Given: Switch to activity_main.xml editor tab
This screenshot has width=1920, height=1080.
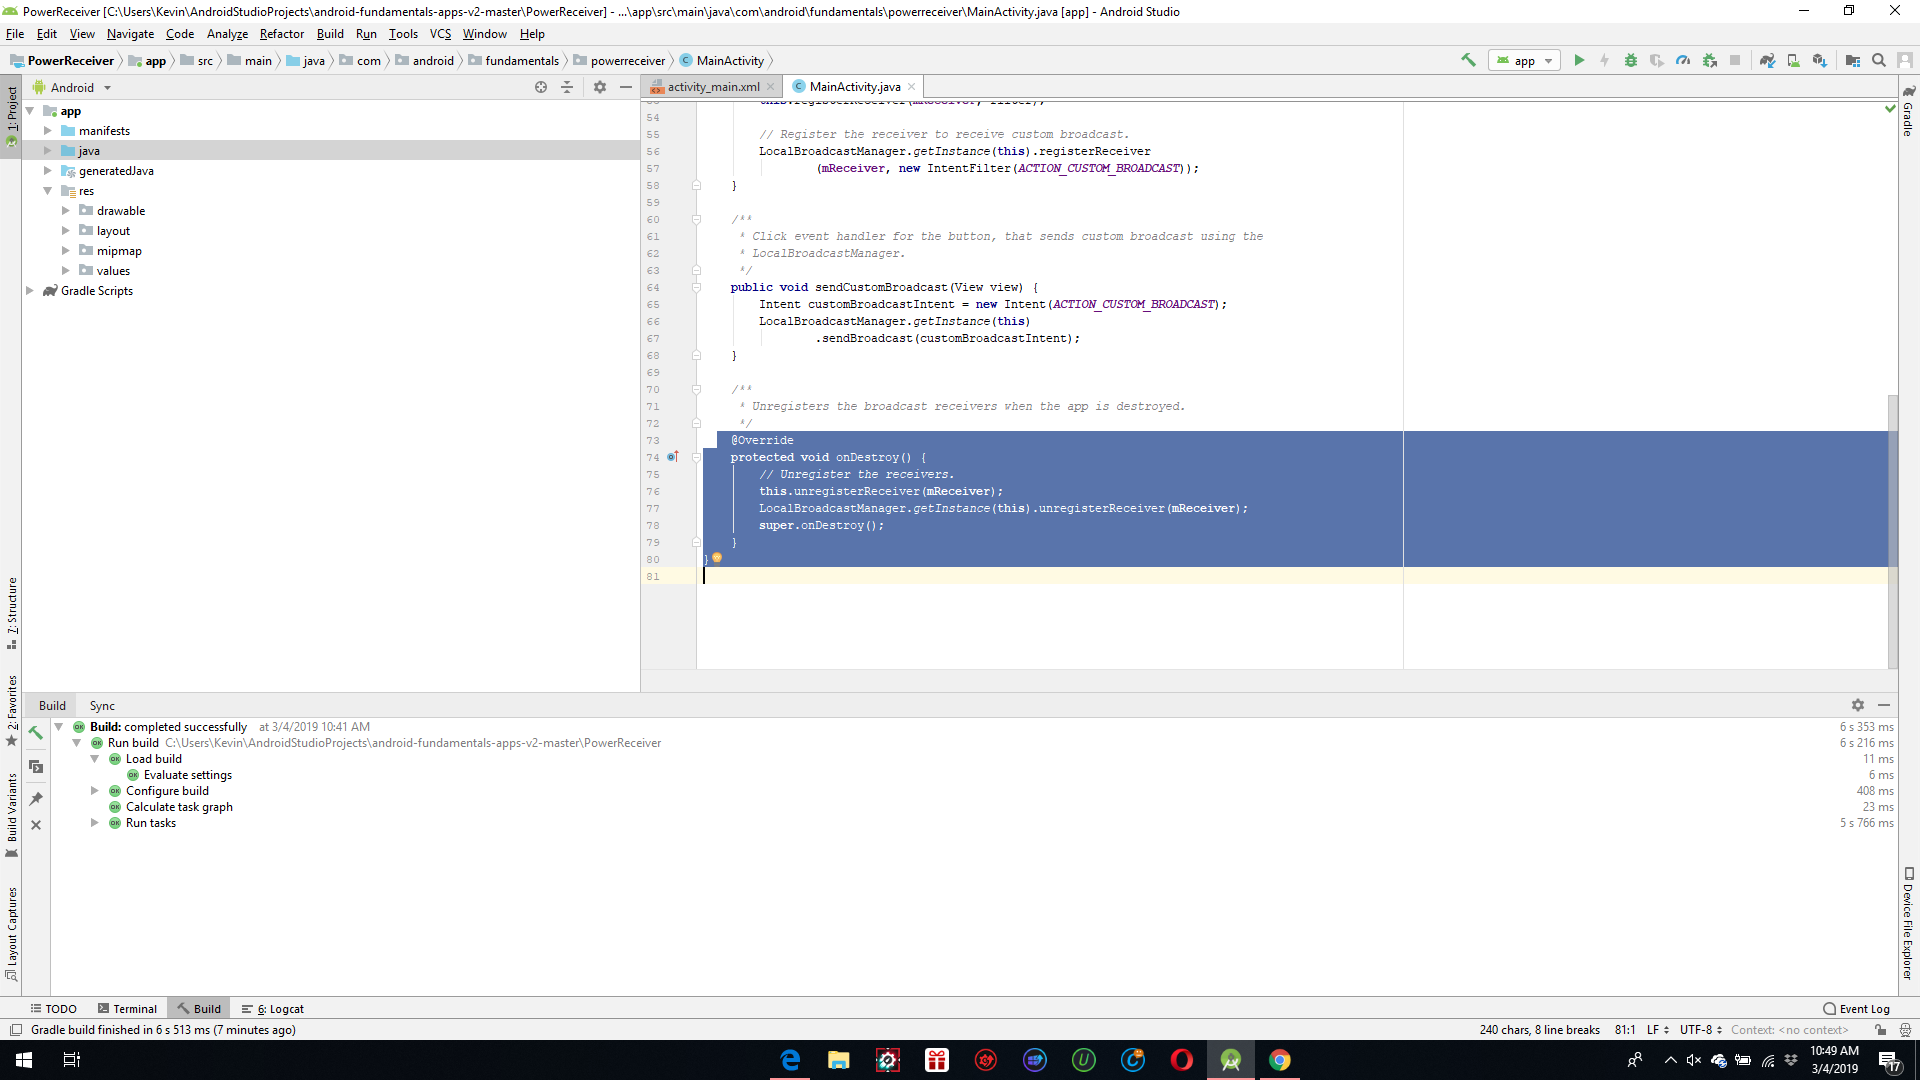Looking at the screenshot, I should click(x=712, y=87).
